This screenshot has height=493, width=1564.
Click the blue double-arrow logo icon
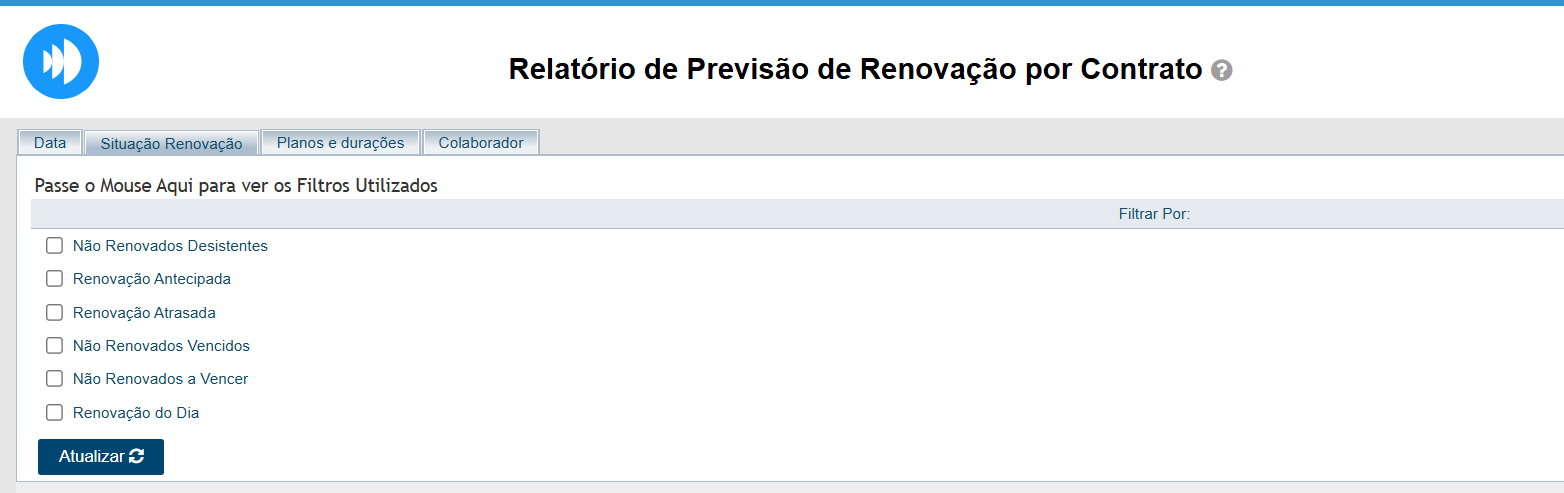(61, 62)
